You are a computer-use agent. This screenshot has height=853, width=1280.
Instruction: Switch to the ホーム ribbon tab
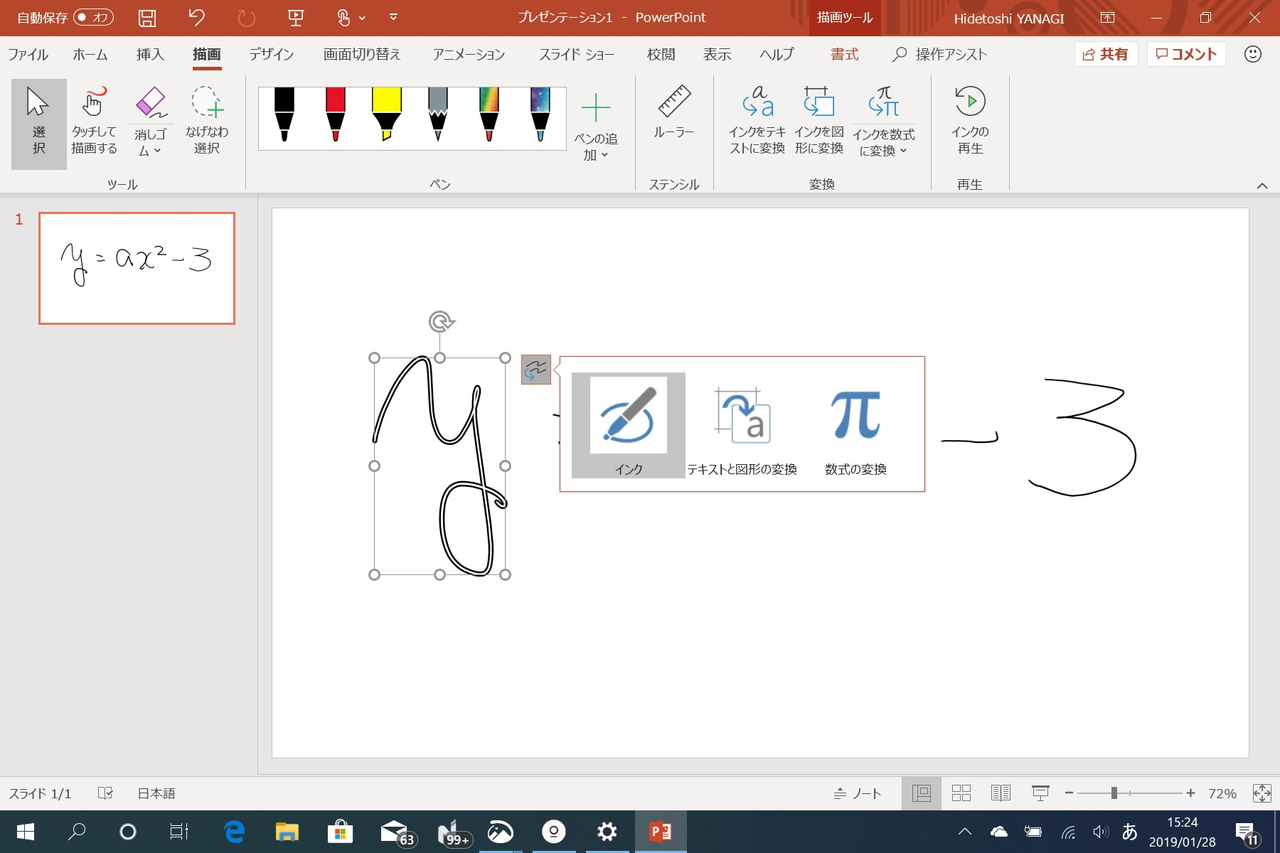point(90,54)
